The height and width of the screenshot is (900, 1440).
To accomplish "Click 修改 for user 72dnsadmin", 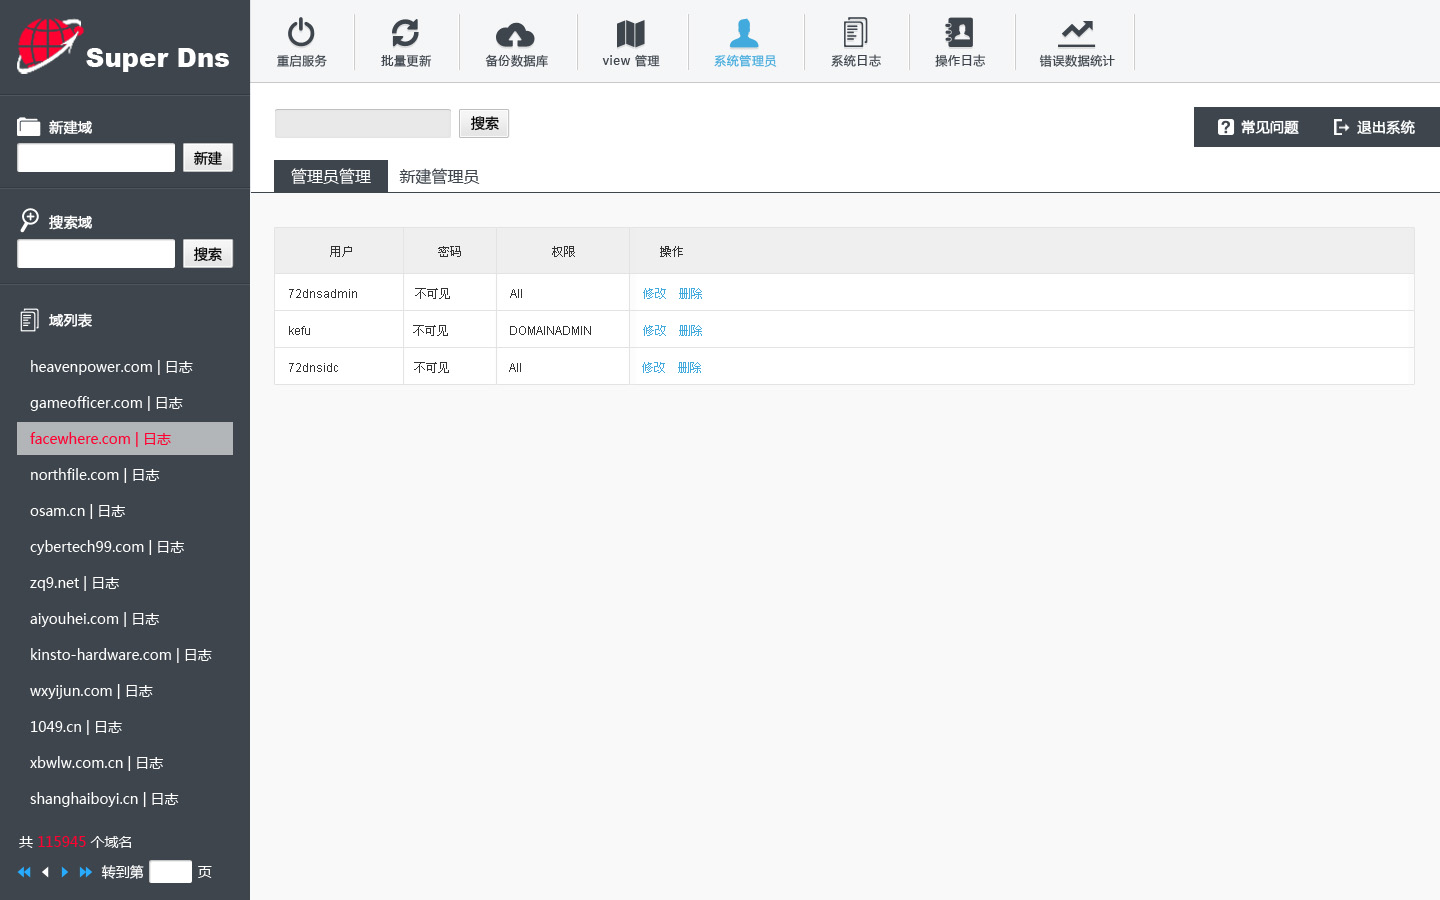I will (654, 293).
